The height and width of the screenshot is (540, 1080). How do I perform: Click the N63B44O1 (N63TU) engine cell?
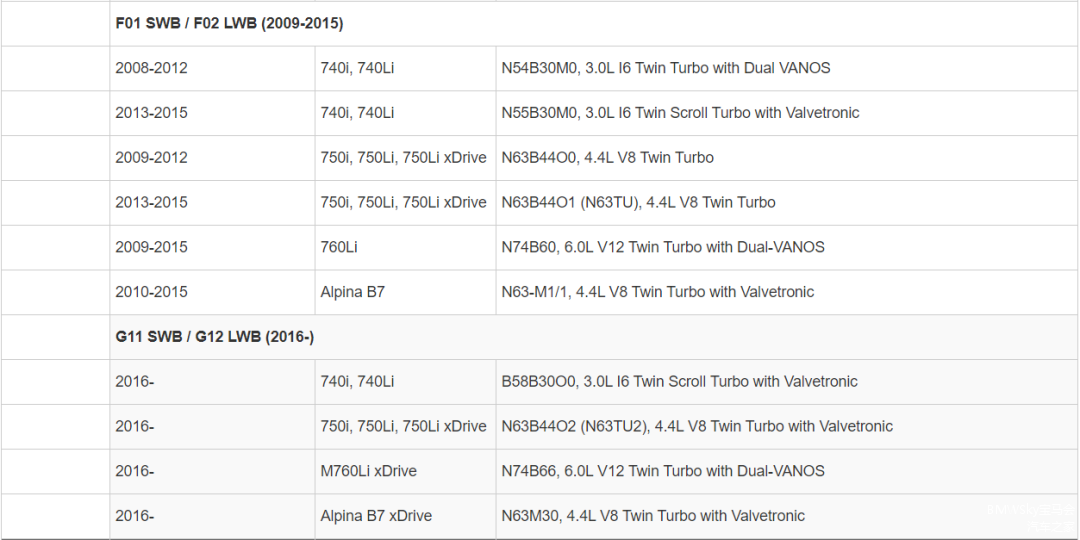(638, 203)
